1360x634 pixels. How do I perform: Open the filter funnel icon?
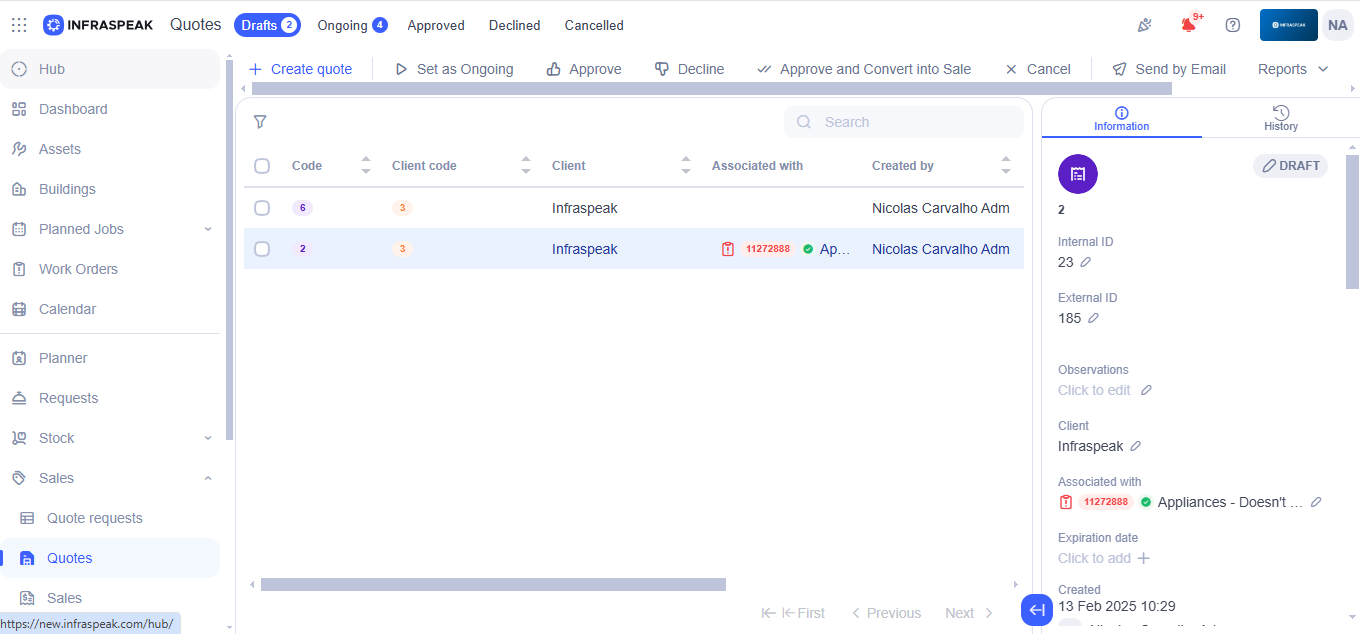pos(260,122)
